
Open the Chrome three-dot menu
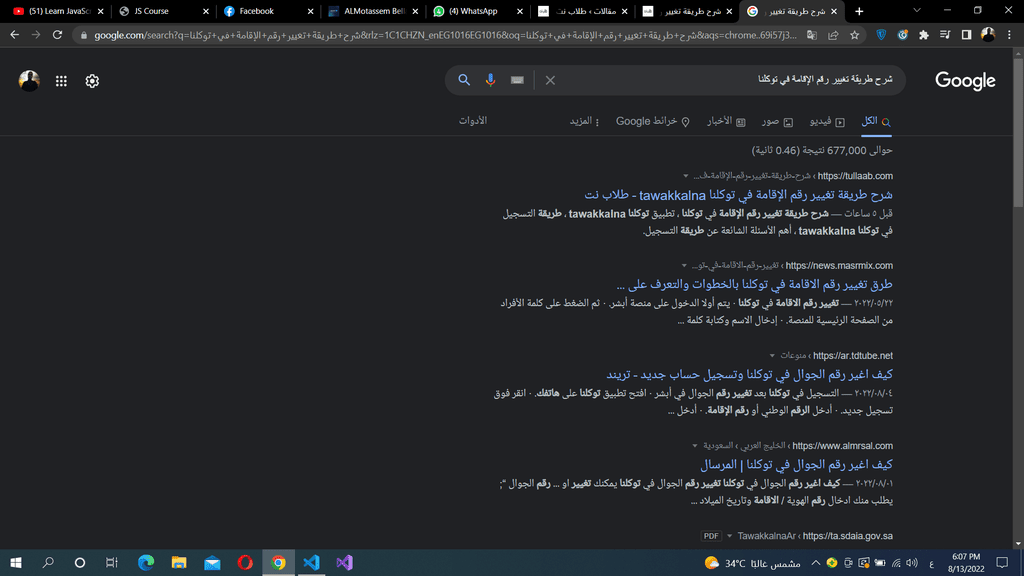[1010, 35]
